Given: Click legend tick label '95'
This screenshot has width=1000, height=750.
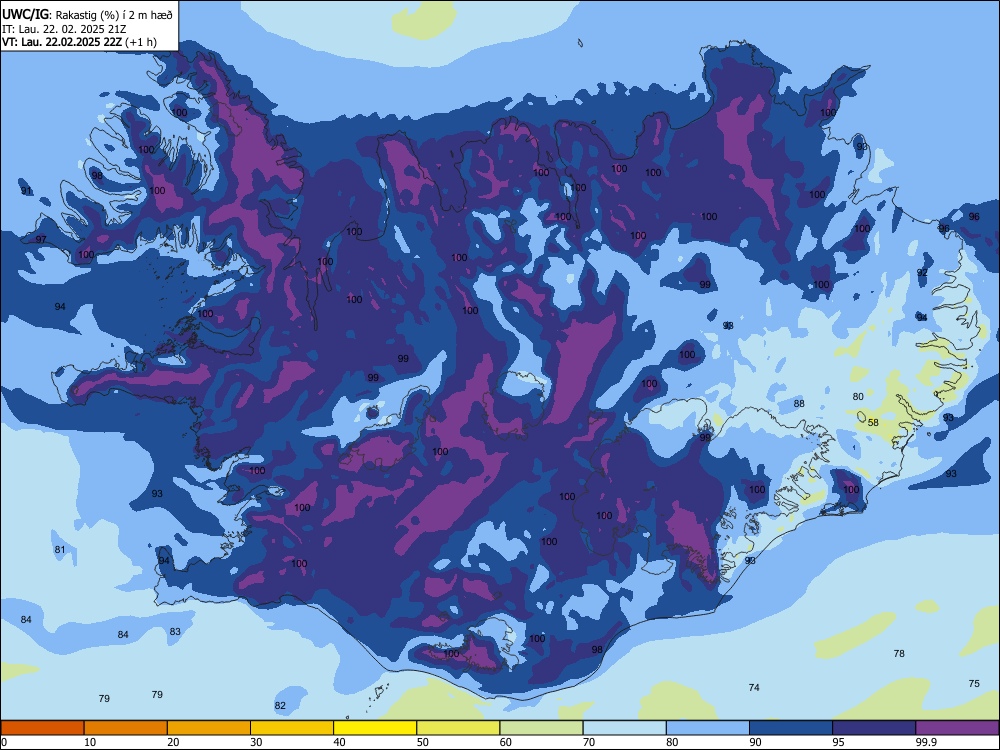Looking at the screenshot, I should (838, 742).
